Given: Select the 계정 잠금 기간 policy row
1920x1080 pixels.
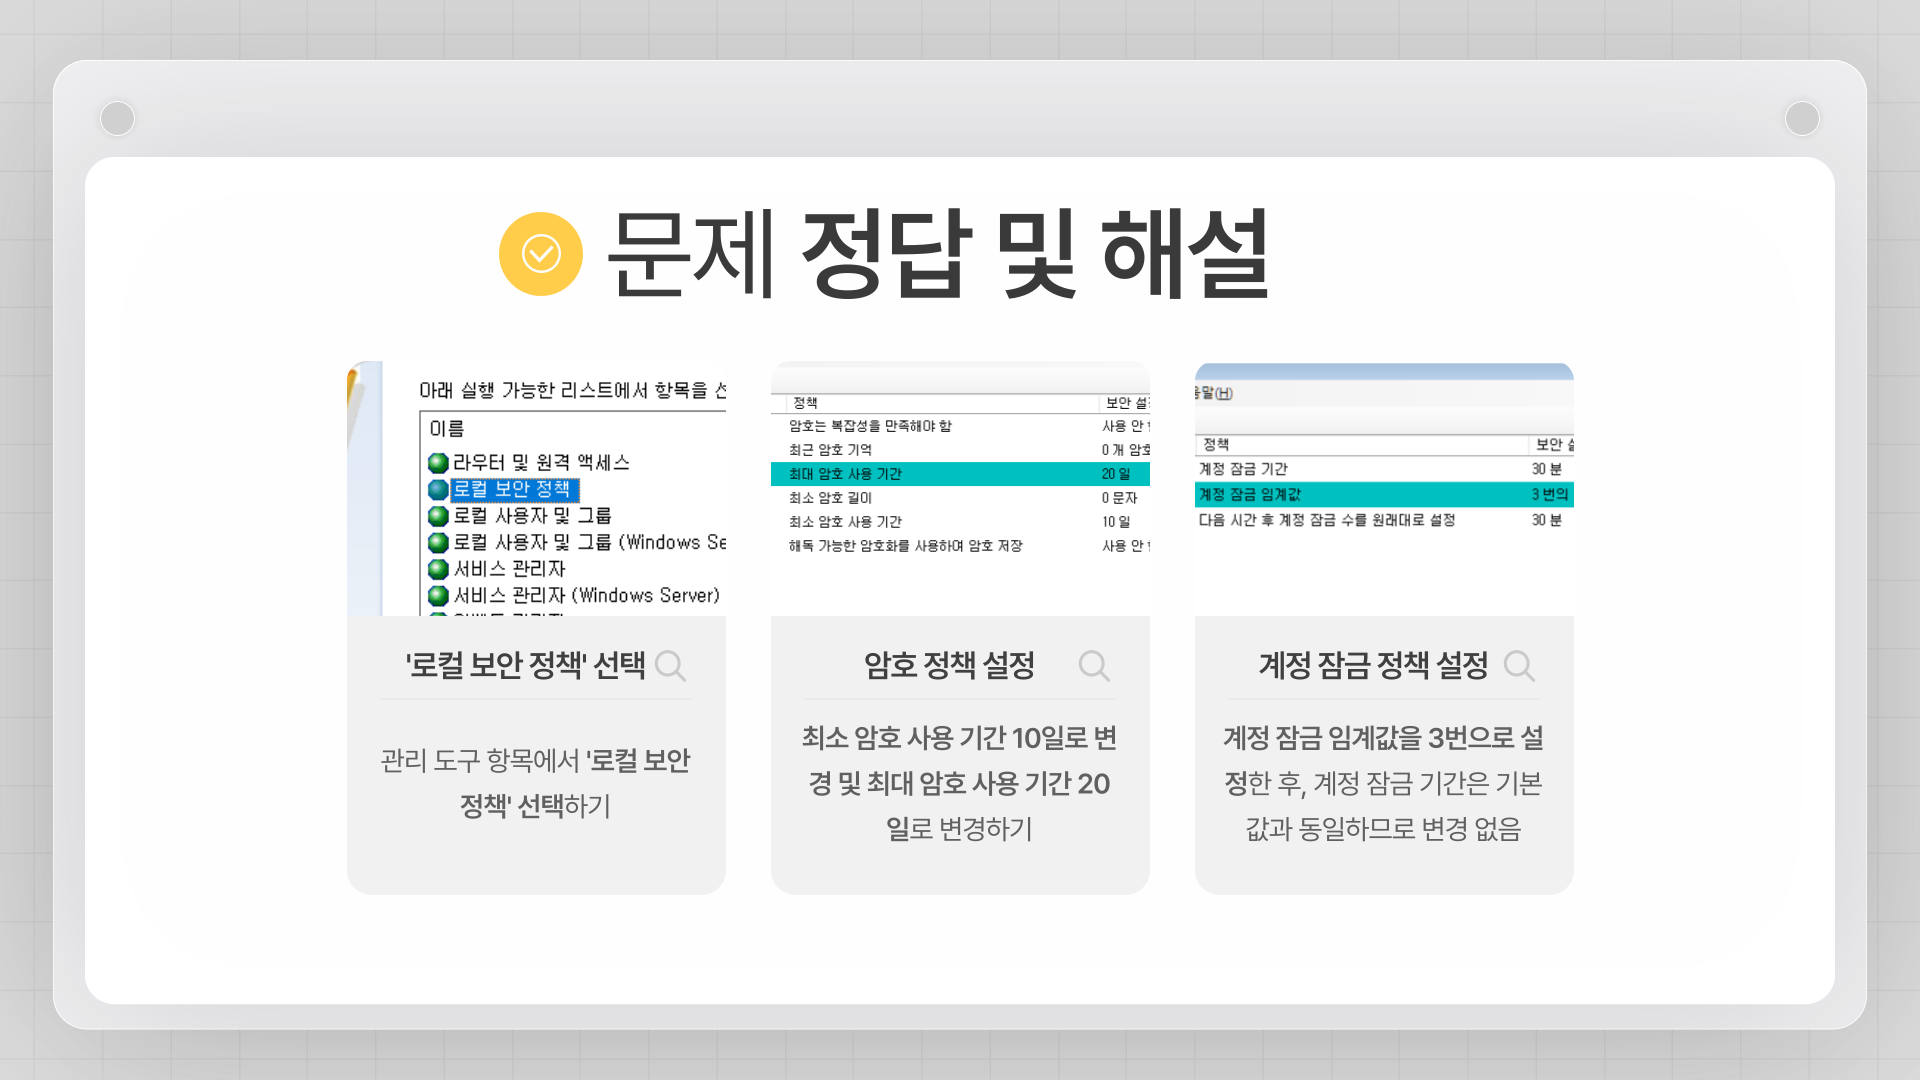Looking at the screenshot, I should [x=1243, y=469].
